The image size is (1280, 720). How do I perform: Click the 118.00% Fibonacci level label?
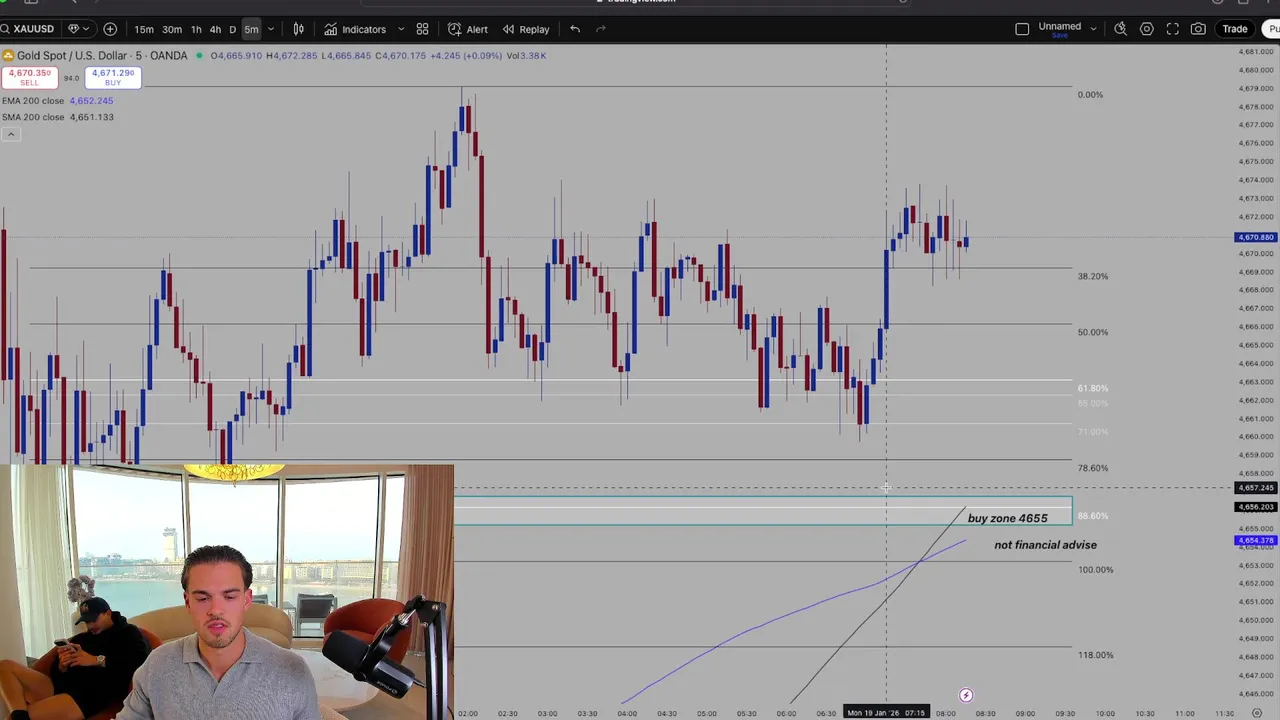coord(1095,655)
